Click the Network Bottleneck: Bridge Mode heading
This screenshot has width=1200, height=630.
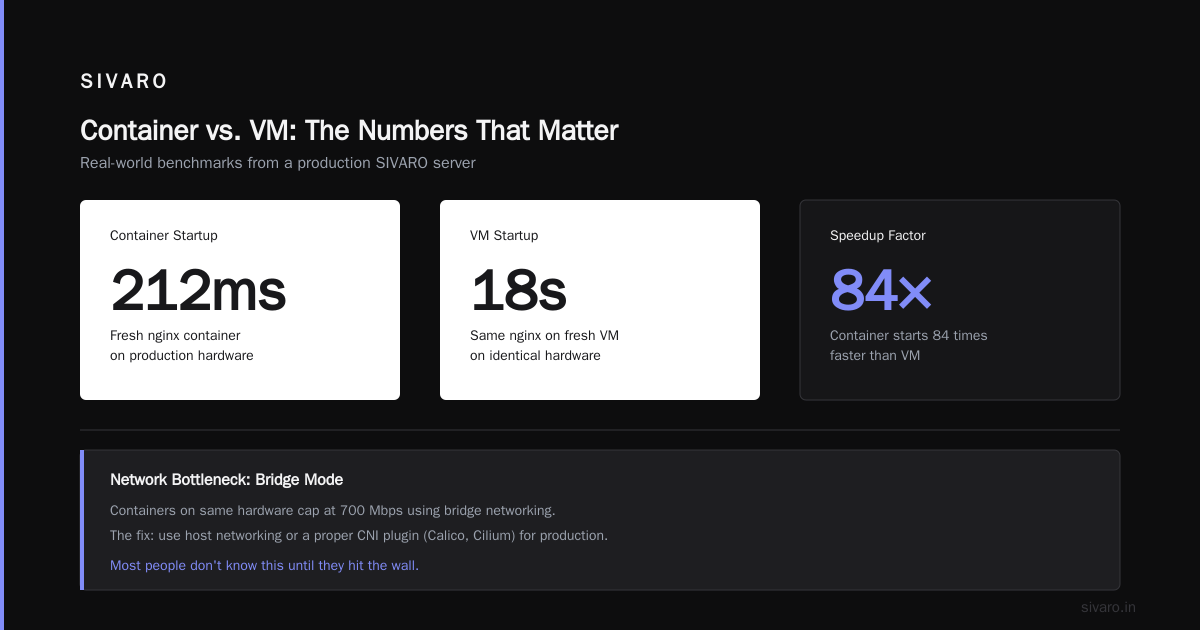226,480
